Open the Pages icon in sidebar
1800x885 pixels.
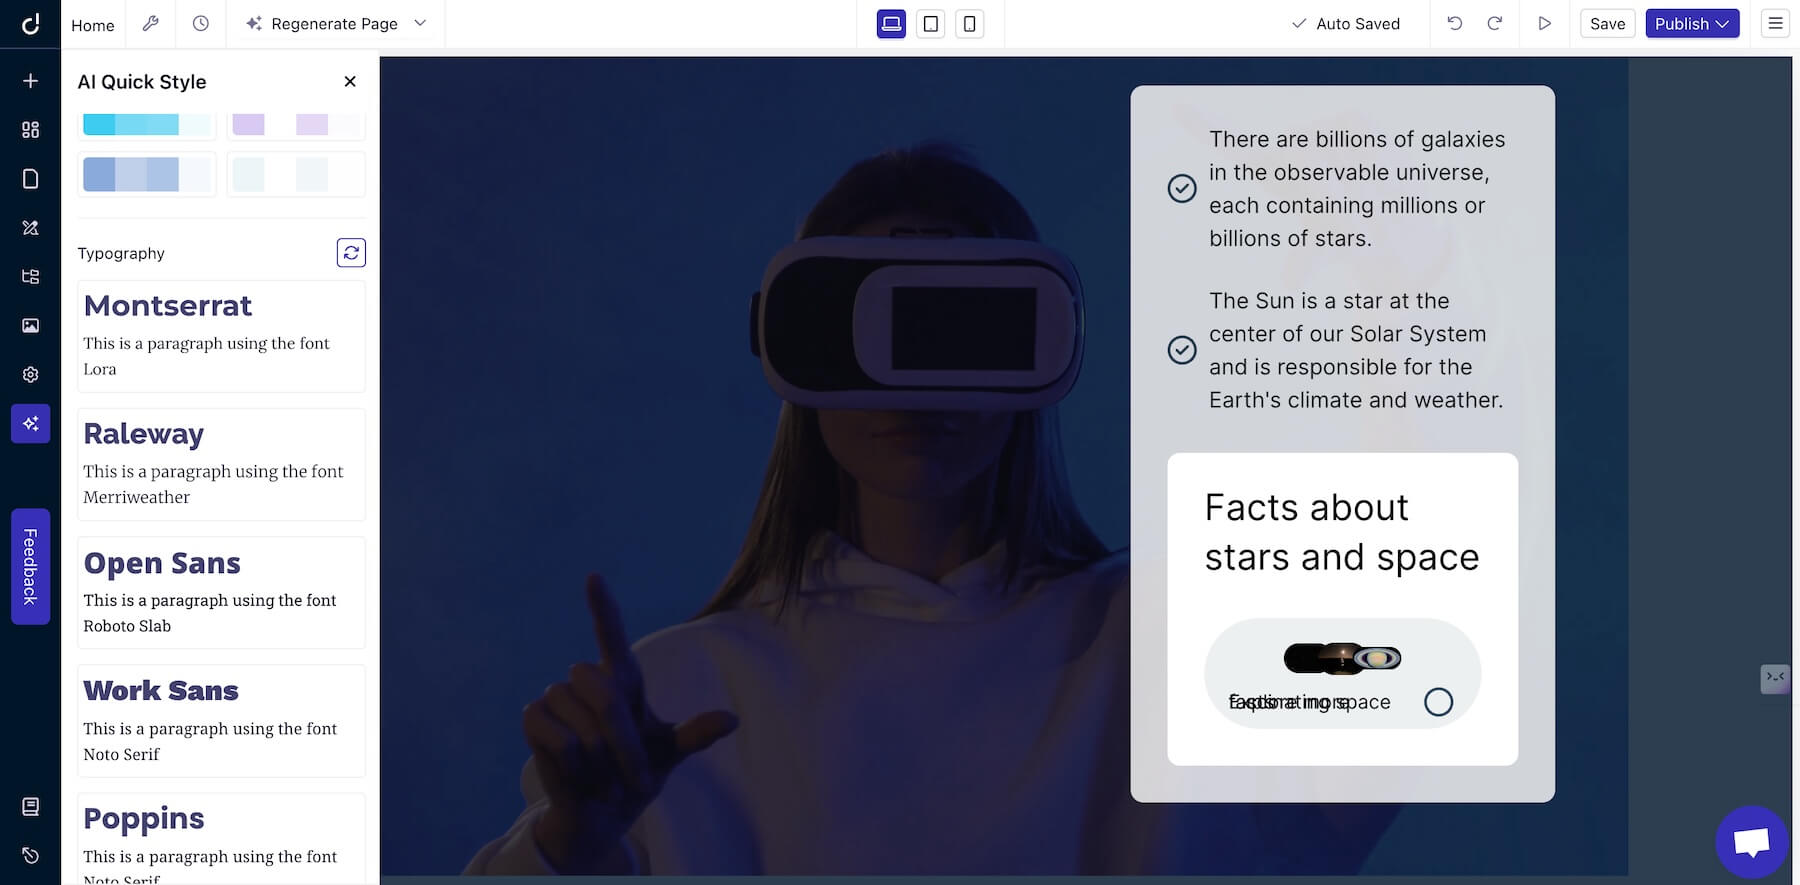30,179
